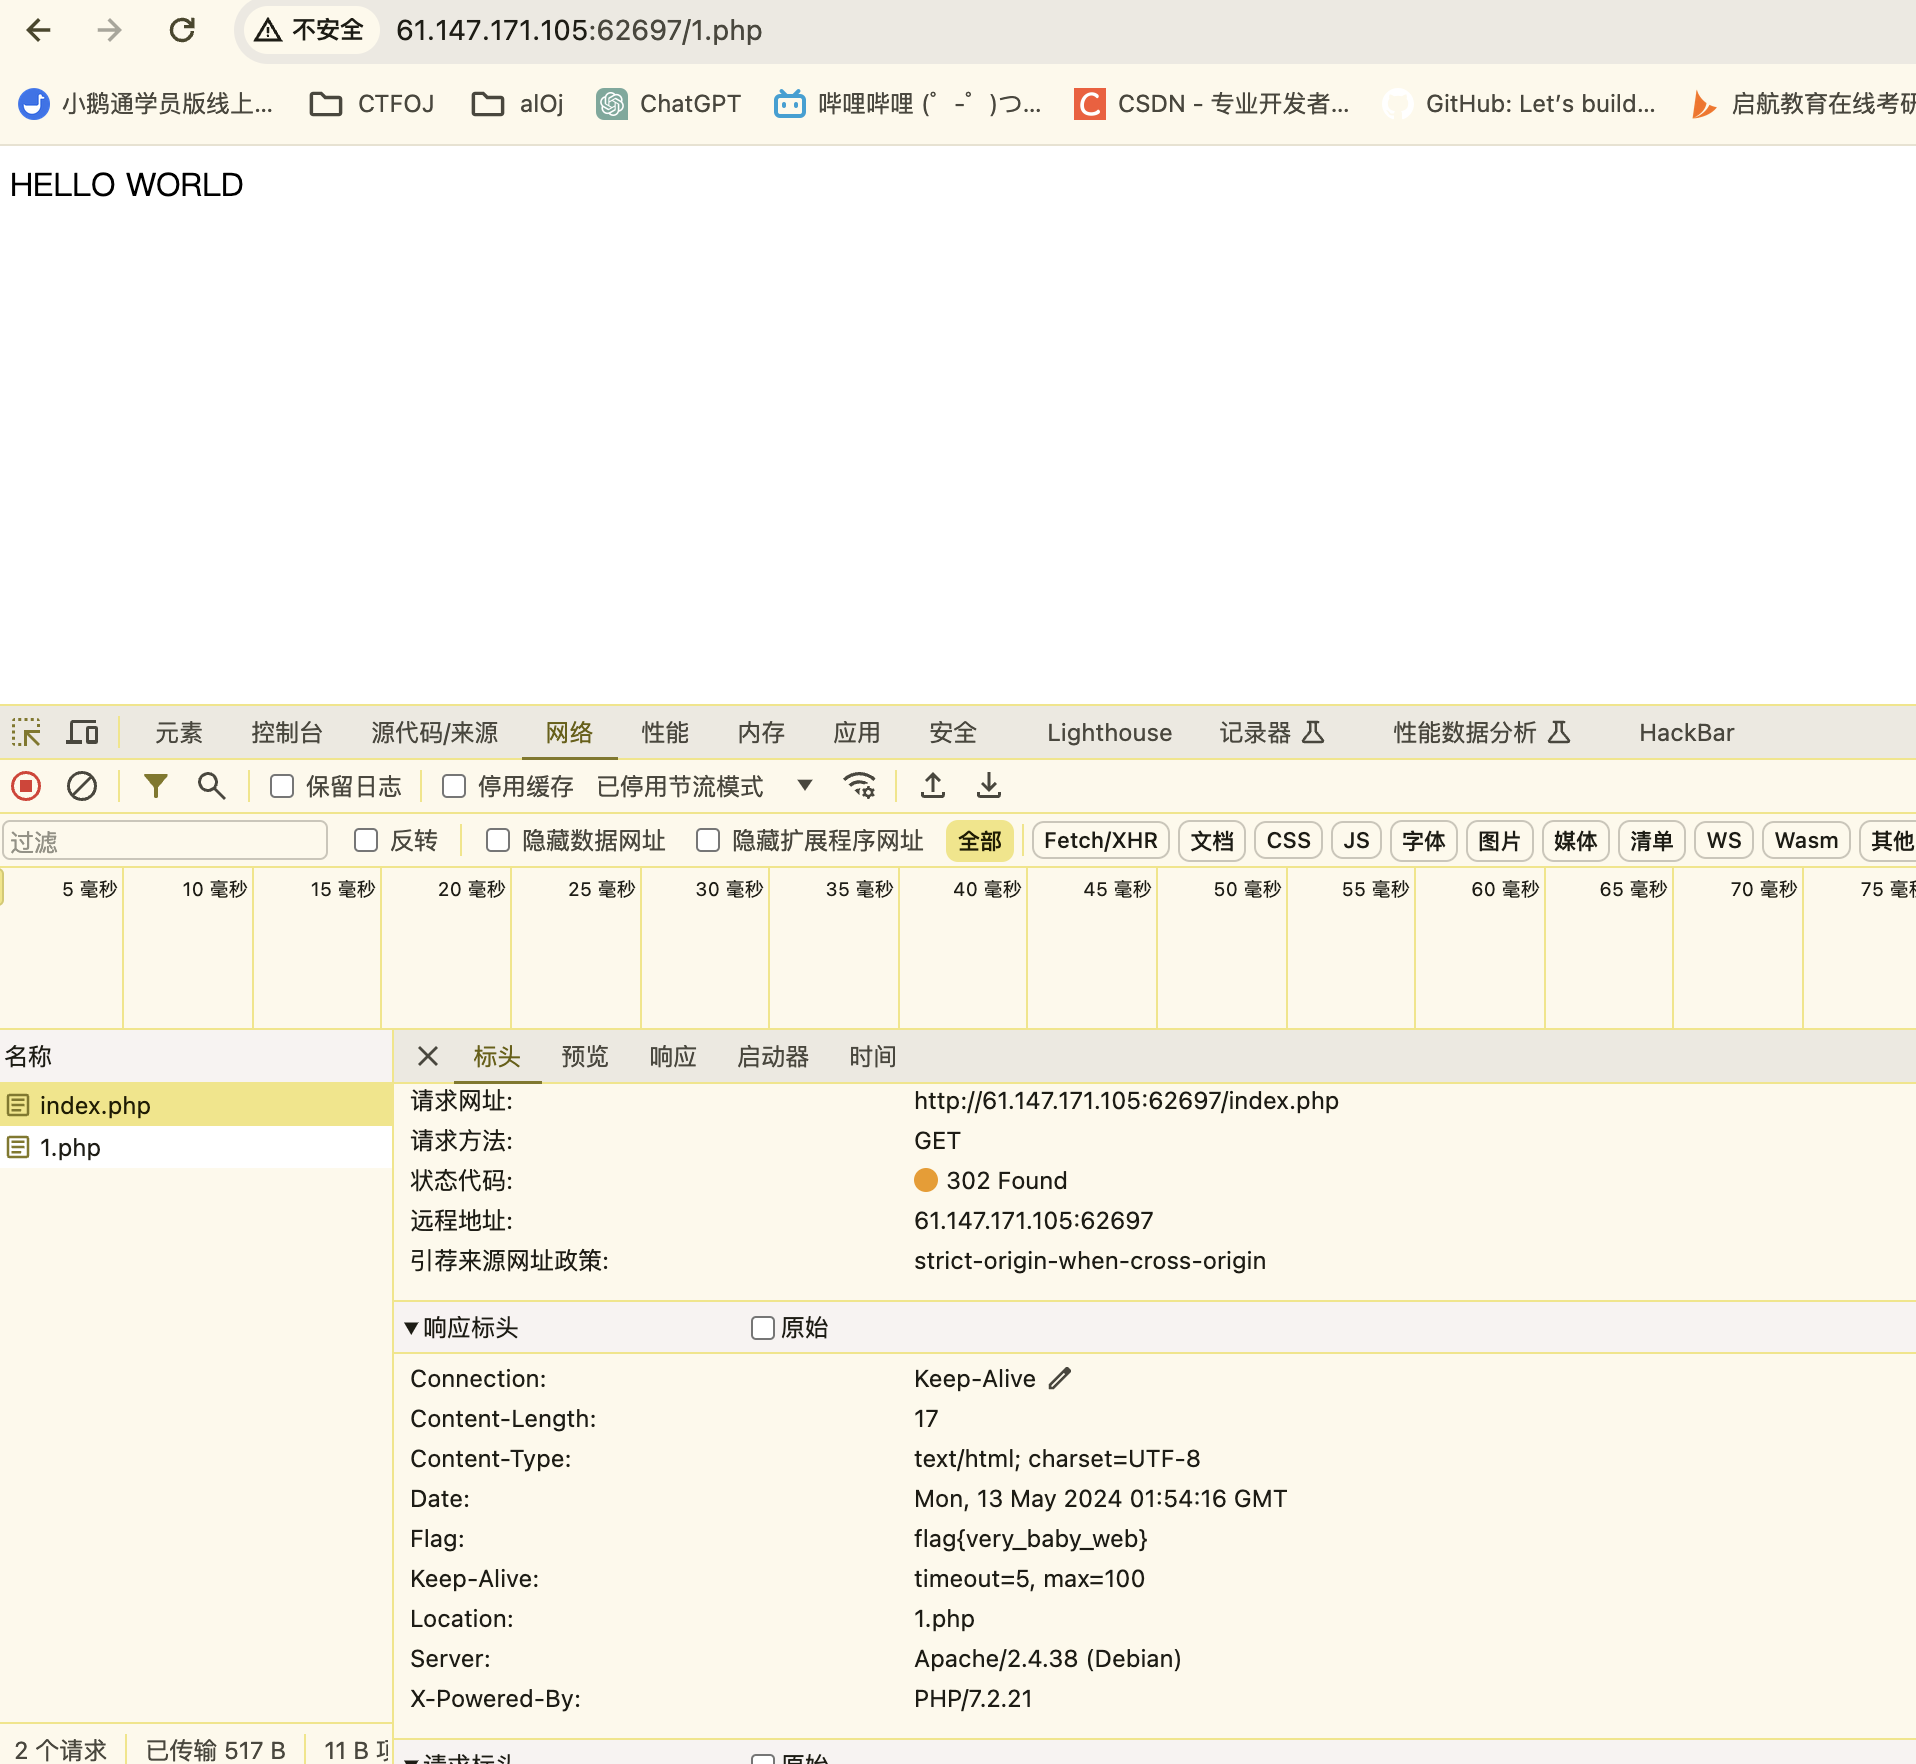The height and width of the screenshot is (1764, 1916).
Task: Open the 记录器 panel
Action: pyautogui.click(x=1272, y=732)
